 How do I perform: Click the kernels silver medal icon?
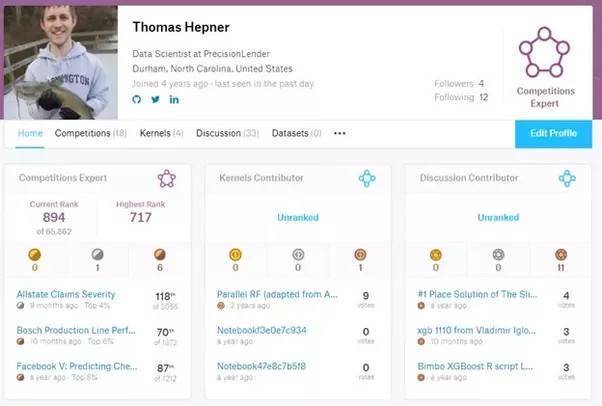click(298, 255)
